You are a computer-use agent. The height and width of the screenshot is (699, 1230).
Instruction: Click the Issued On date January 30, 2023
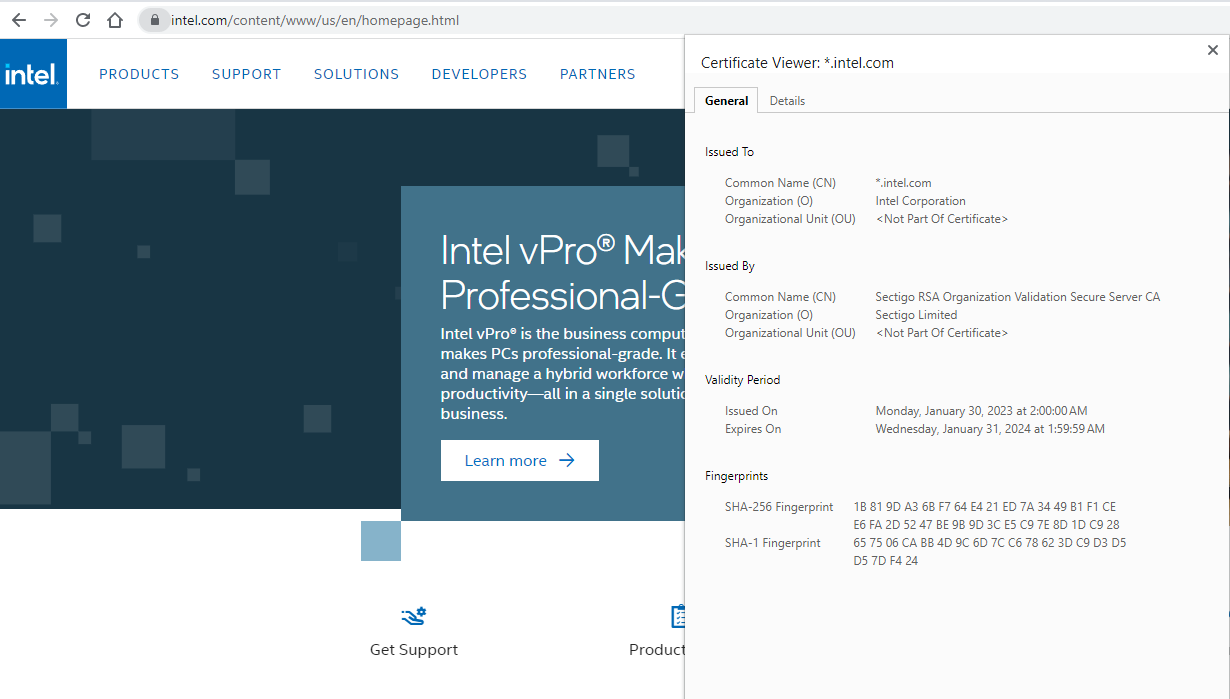pyautogui.click(x=981, y=411)
